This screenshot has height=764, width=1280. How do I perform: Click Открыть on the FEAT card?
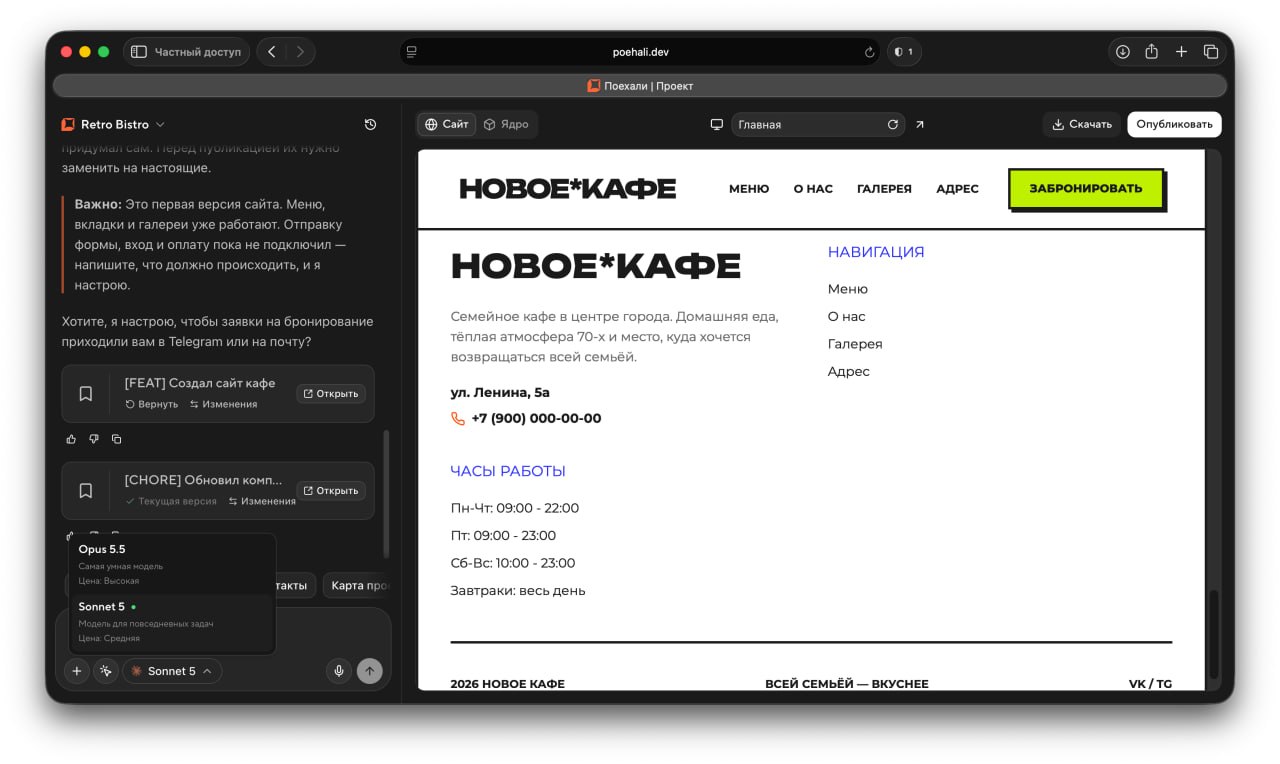(331, 394)
